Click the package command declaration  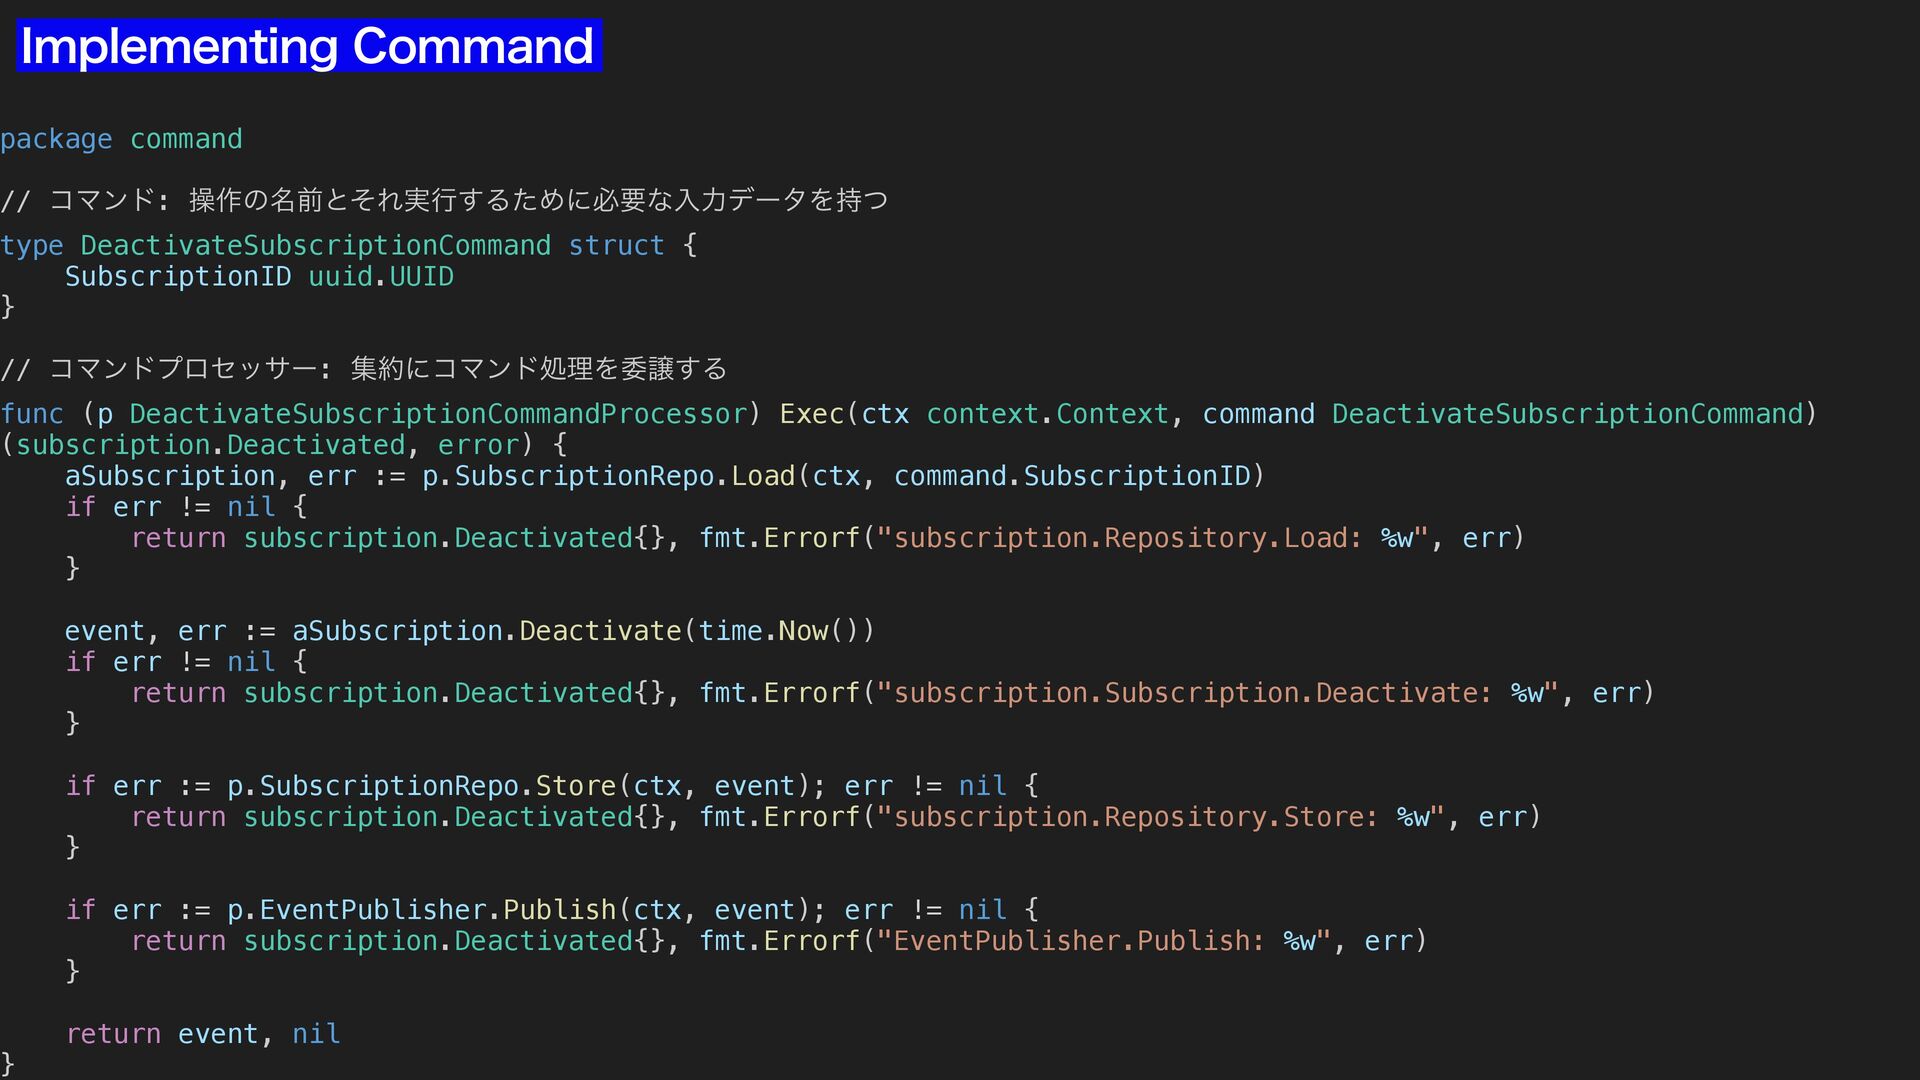121,139
